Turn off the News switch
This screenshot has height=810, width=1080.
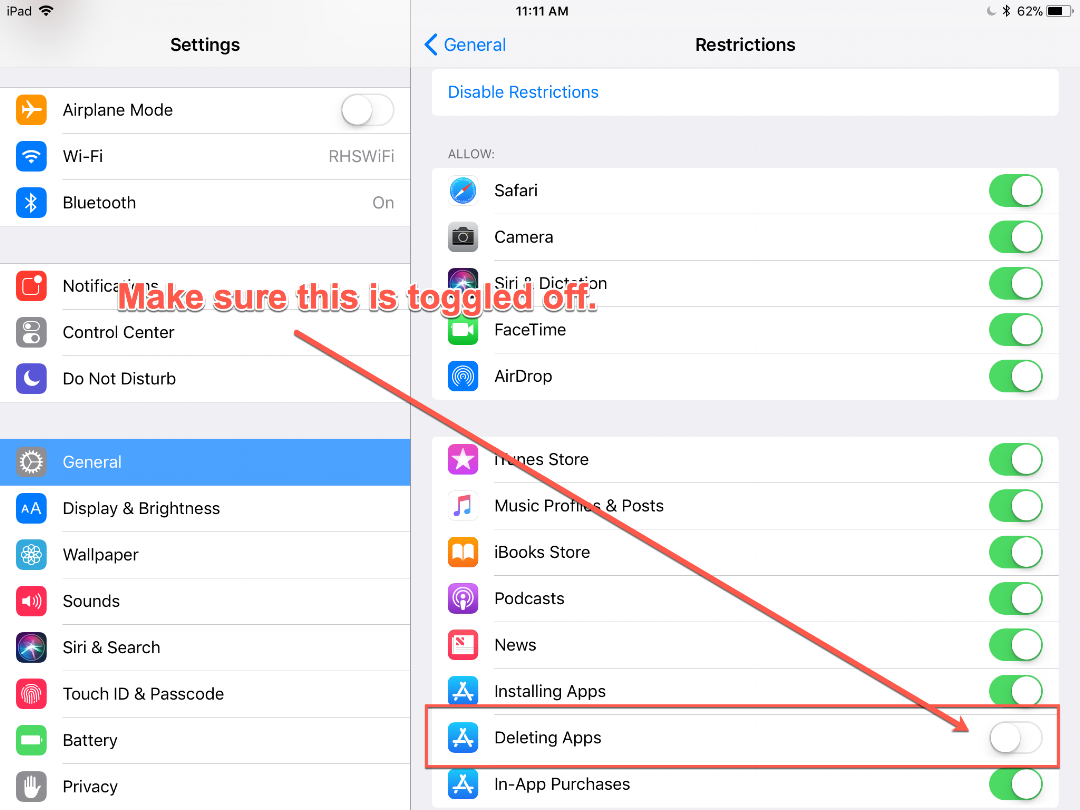coord(1015,645)
